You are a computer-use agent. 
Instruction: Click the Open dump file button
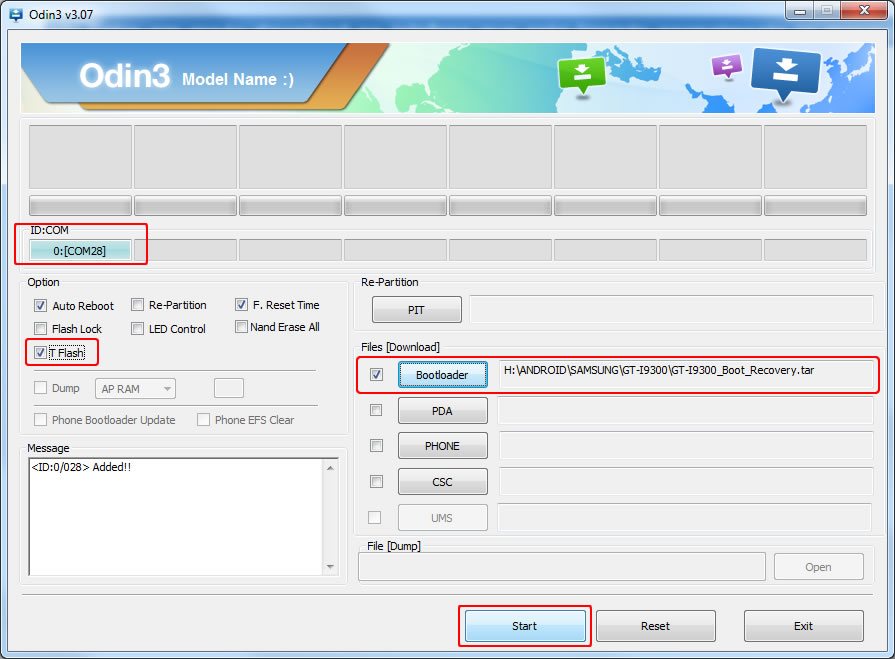pyautogui.click(x=819, y=567)
